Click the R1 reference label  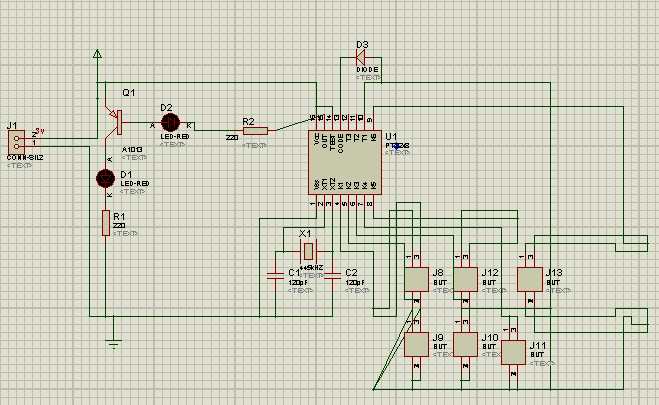pyautogui.click(x=119, y=217)
